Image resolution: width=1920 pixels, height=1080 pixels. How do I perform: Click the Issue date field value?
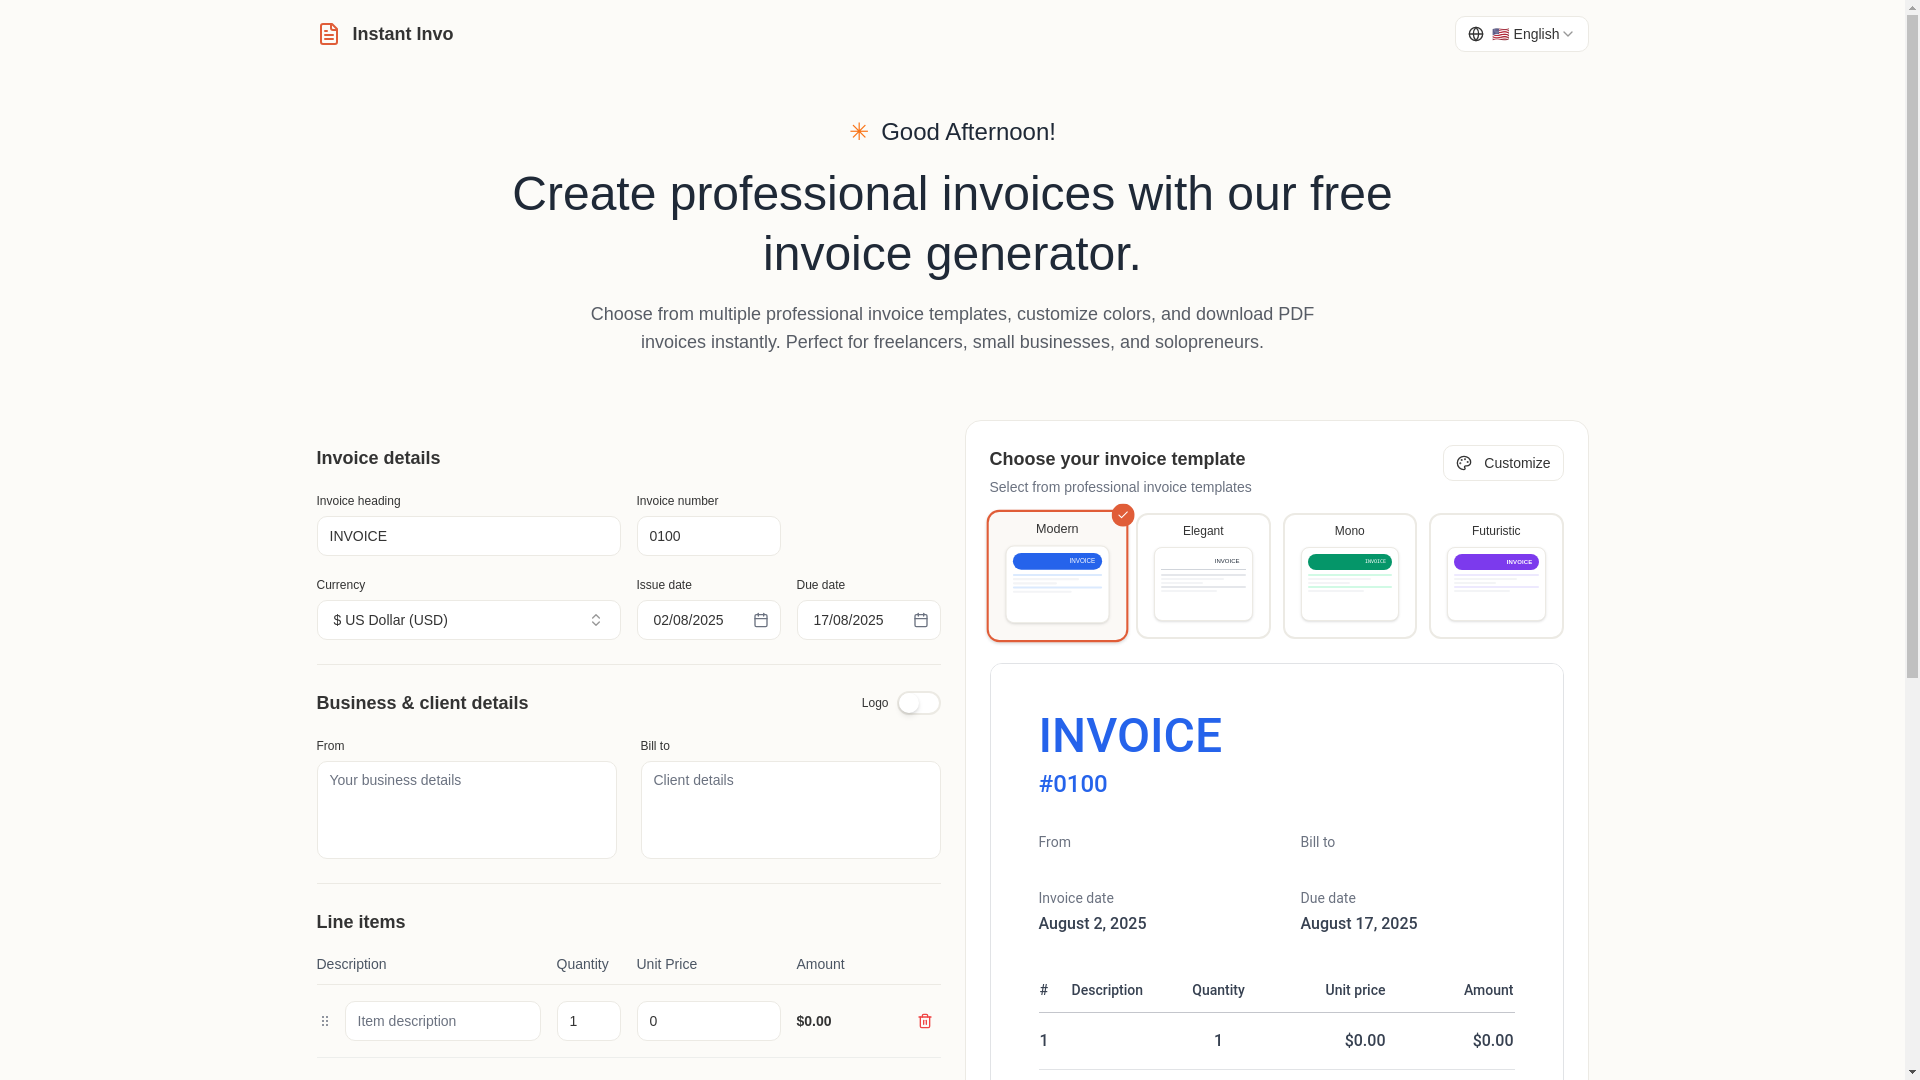point(688,620)
